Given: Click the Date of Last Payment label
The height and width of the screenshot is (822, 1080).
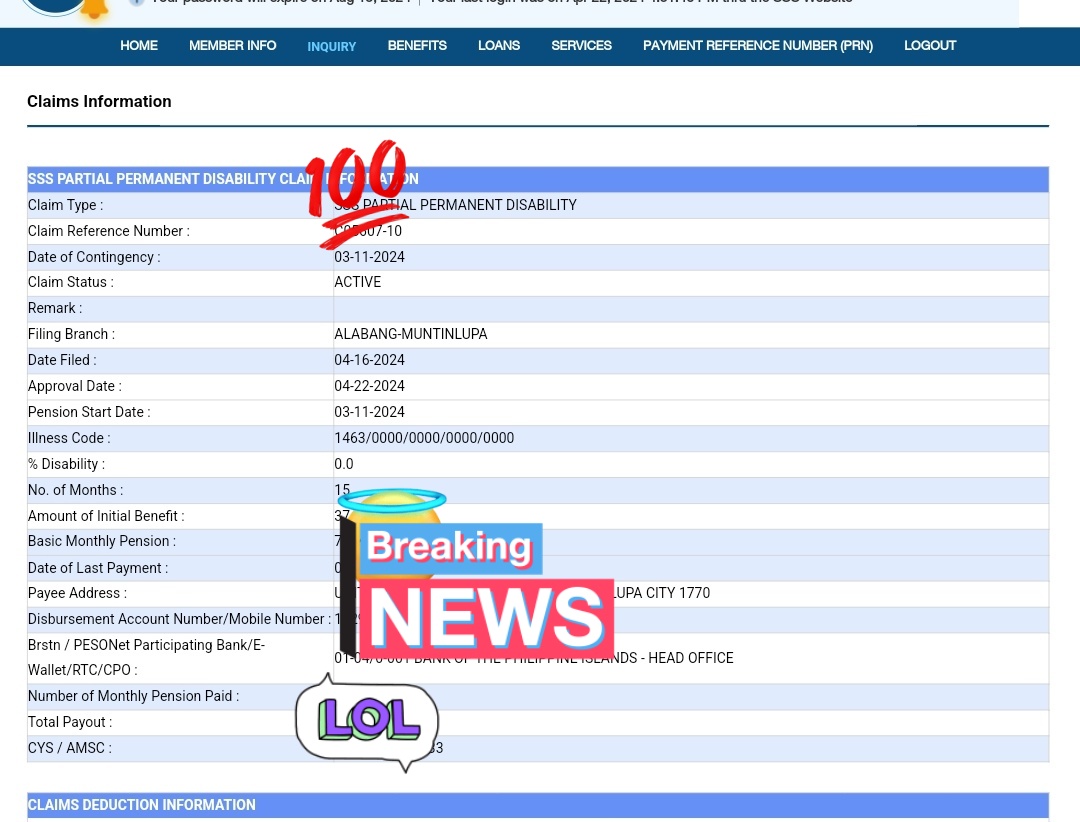Looking at the screenshot, I should pyautogui.click(x=98, y=568).
